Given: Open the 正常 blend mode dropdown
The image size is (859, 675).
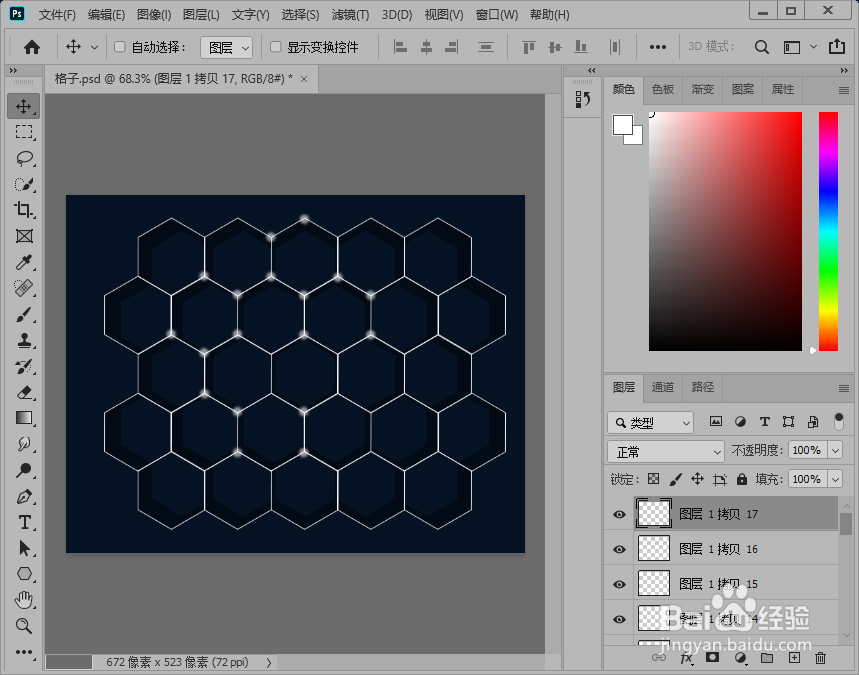Looking at the screenshot, I should point(666,451).
